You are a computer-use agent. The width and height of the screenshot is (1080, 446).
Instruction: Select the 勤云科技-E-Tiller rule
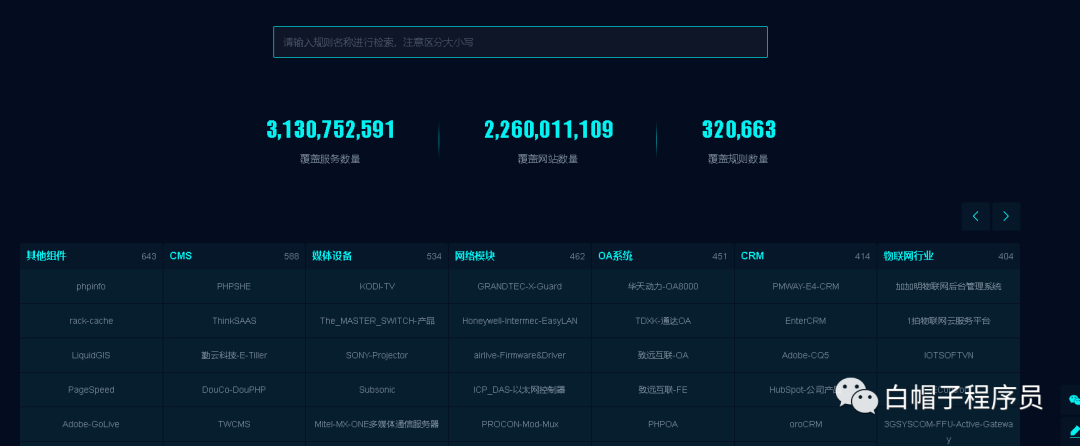click(x=234, y=355)
